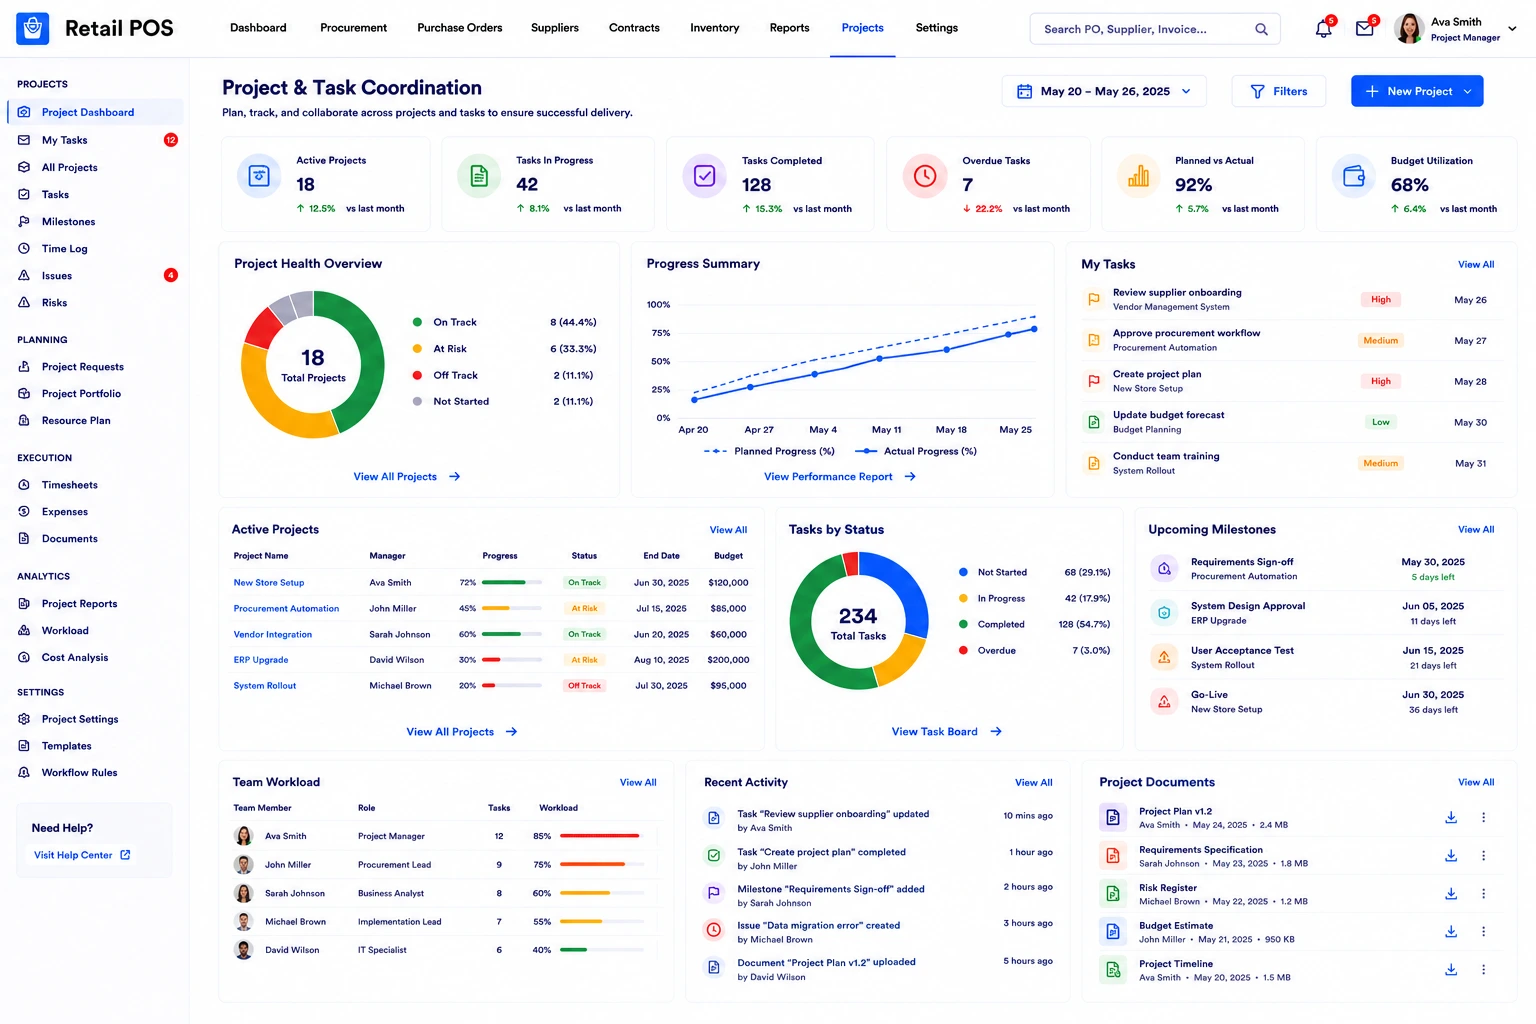This screenshot has height=1024, width=1536.
Task: Follow the View Performance Report link
Action: (x=840, y=477)
